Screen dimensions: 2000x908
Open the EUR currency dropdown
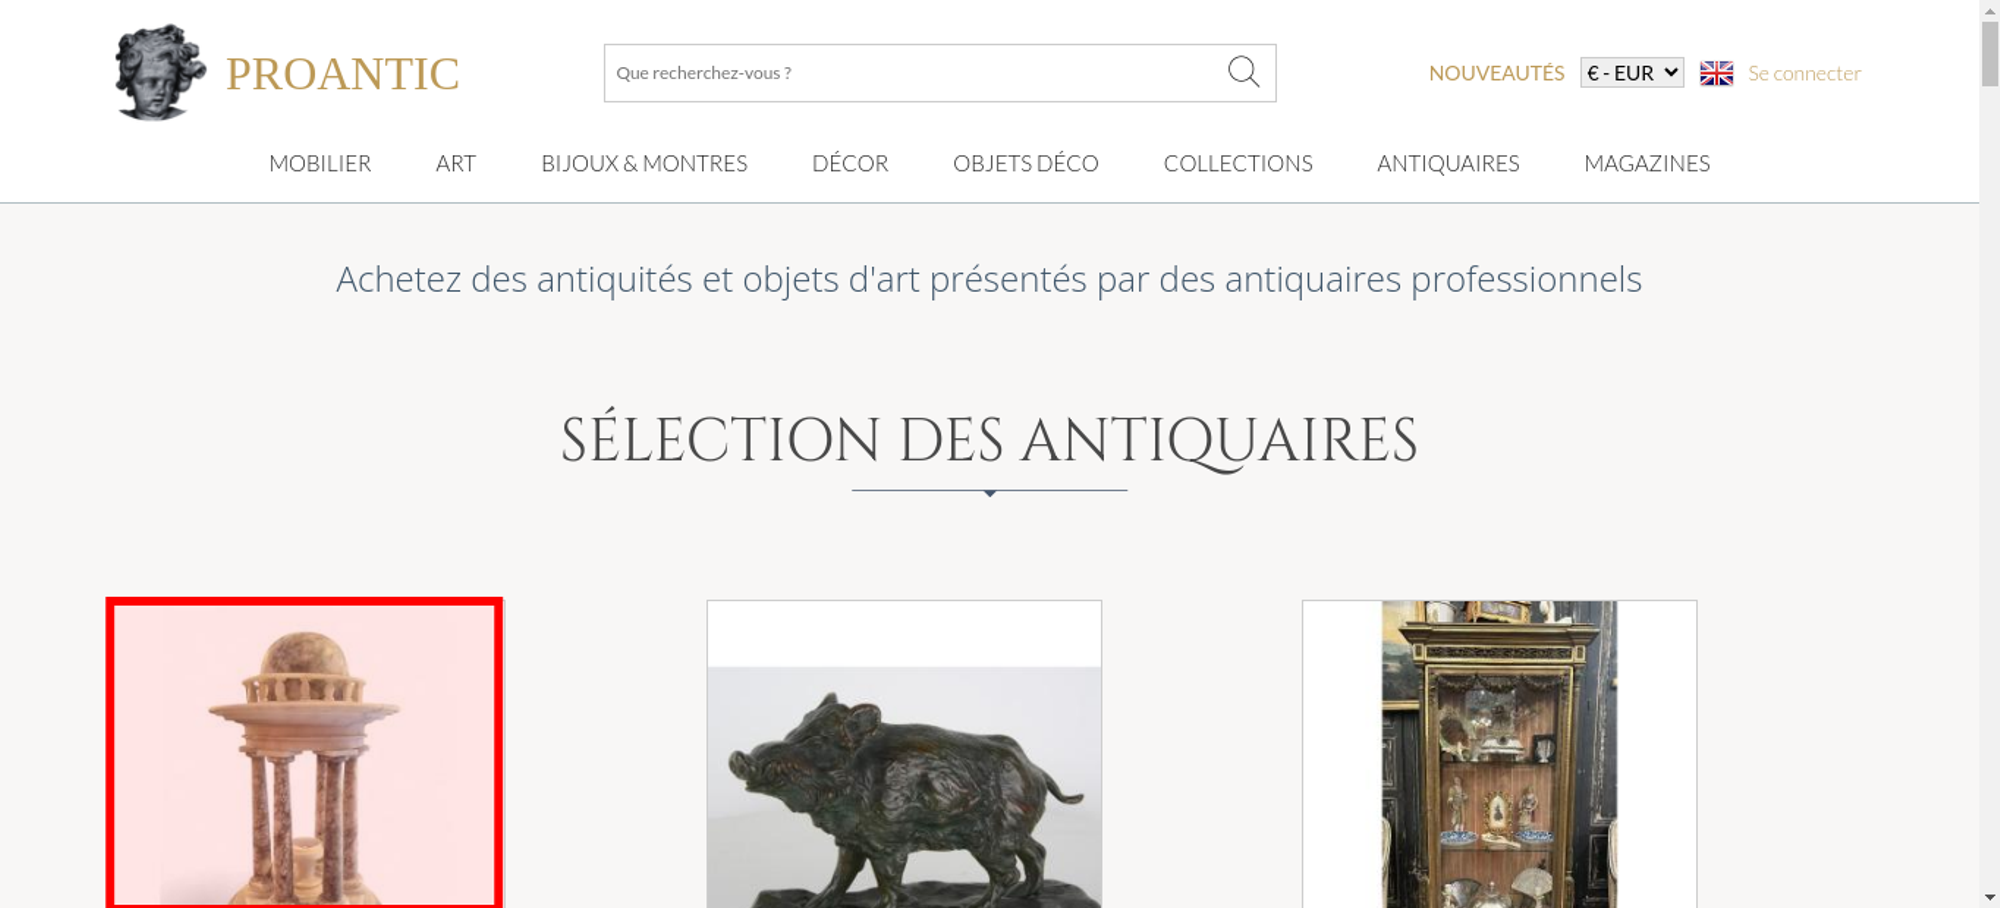[x=1632, y=73]
